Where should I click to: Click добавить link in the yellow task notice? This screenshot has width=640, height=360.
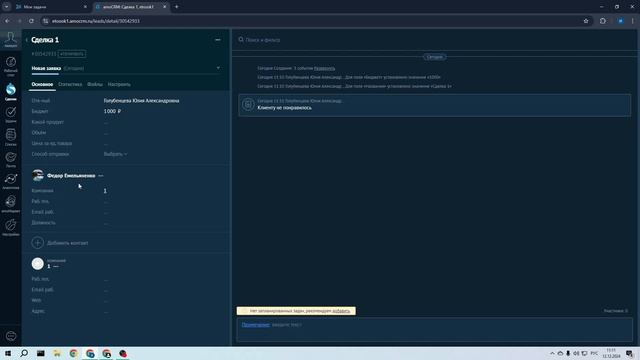pyautogui.click(x=341, y=311)
